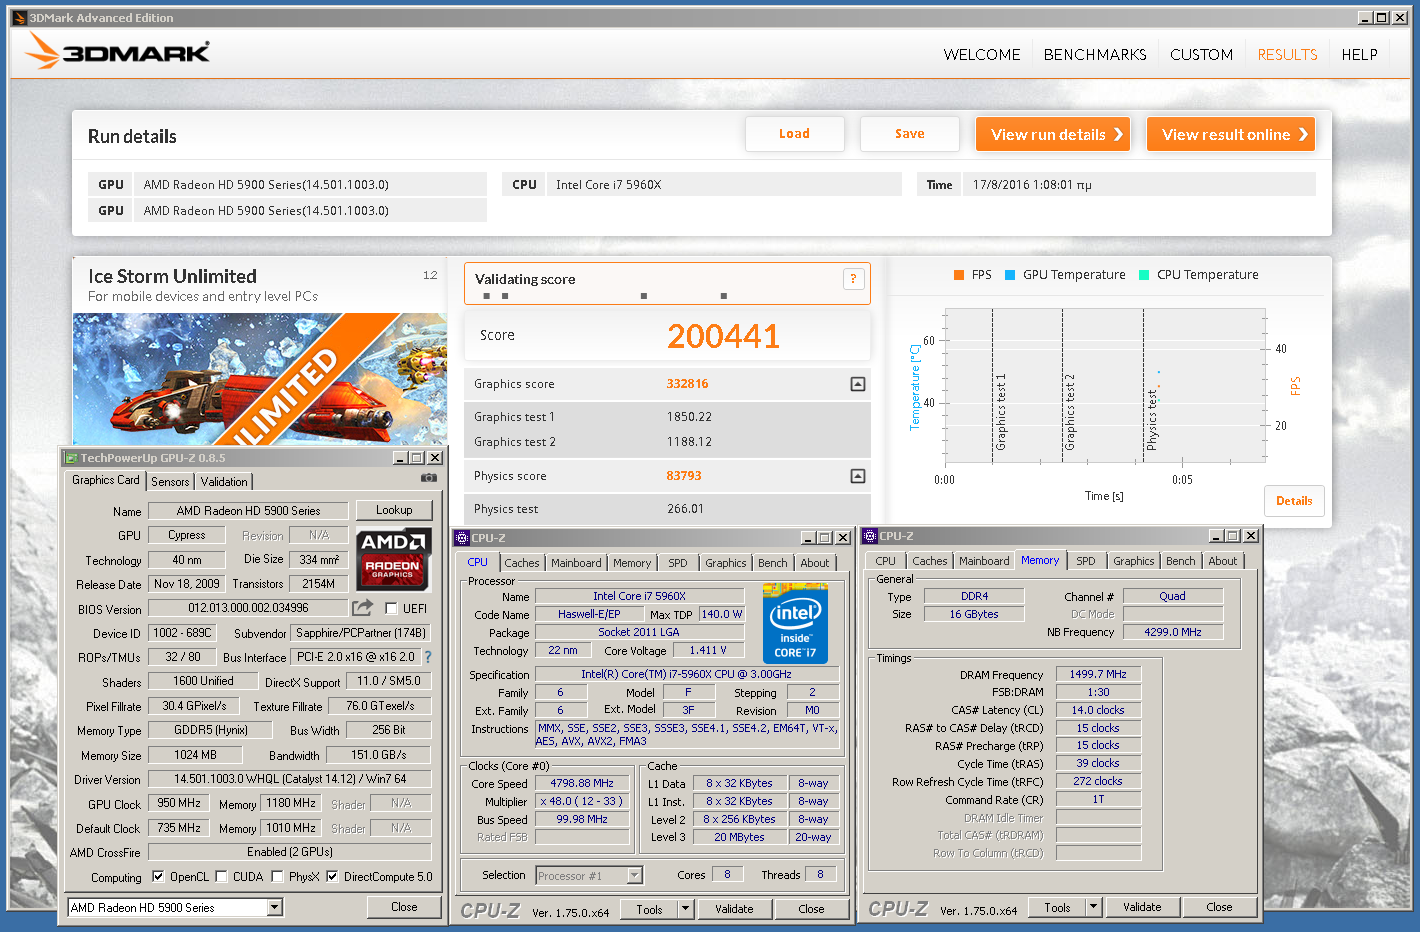The width and height of the screenshot is (1420, 932).
Task: Toggle the UEFI checkbox in GPU-Z
Action: pyautogui.click(x=391, y=608)
